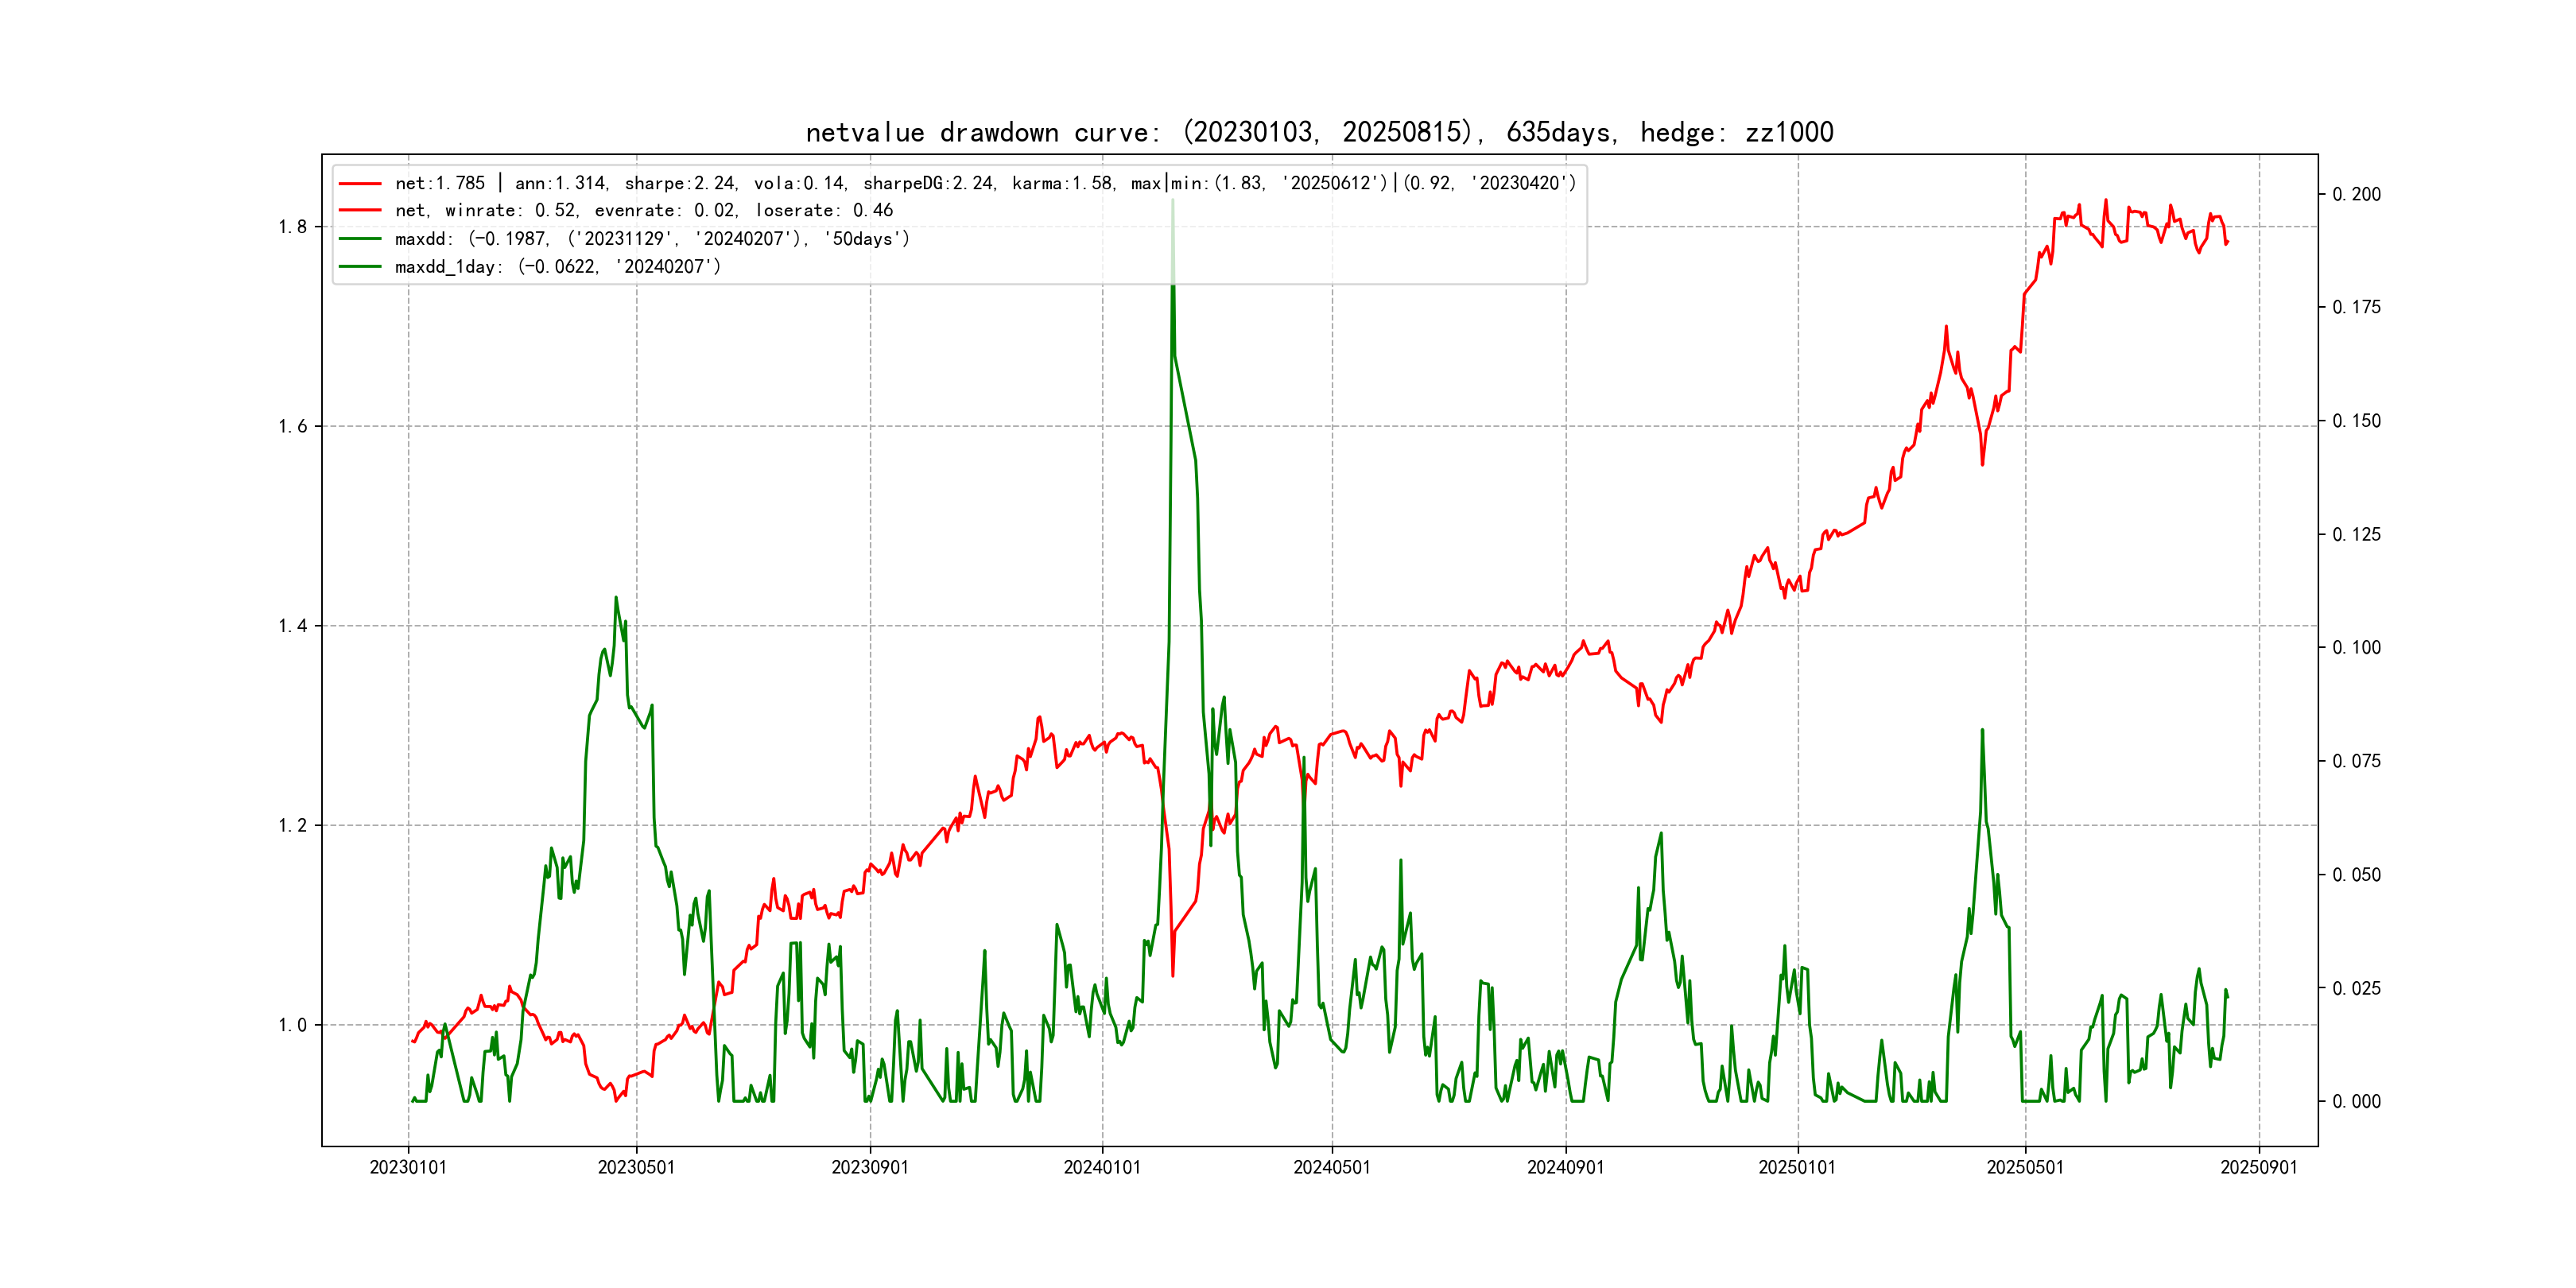Click the 20230901 x-axis date label

pyautogui.click(x=870, y=1167)
